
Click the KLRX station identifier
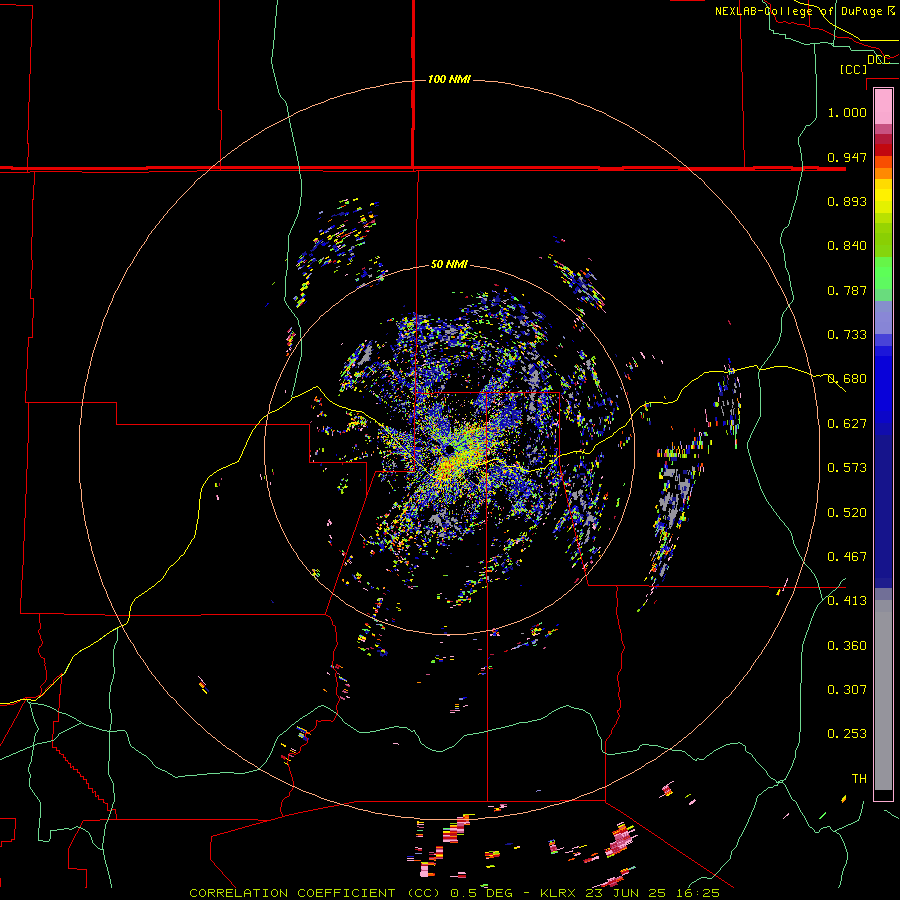click(x=560, y=893)
